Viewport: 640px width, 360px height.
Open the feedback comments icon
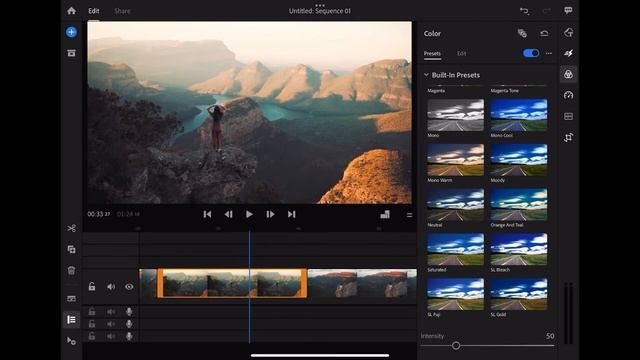[568, 11]
